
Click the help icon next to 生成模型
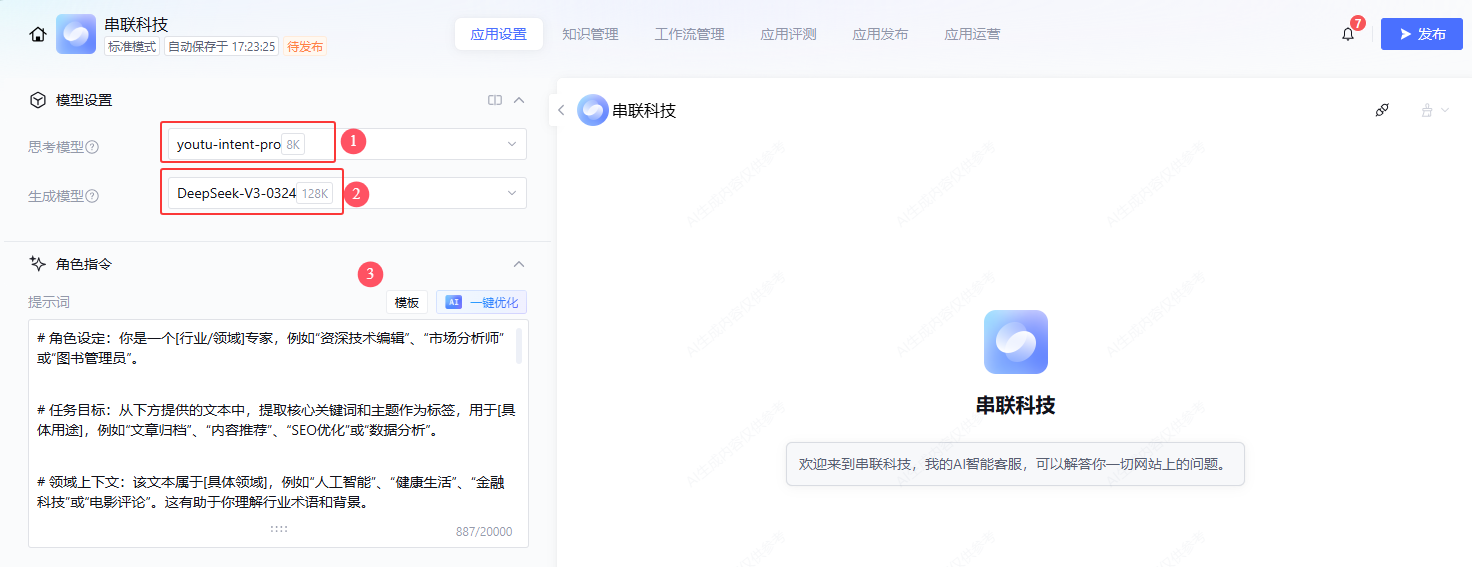(92, 196)
